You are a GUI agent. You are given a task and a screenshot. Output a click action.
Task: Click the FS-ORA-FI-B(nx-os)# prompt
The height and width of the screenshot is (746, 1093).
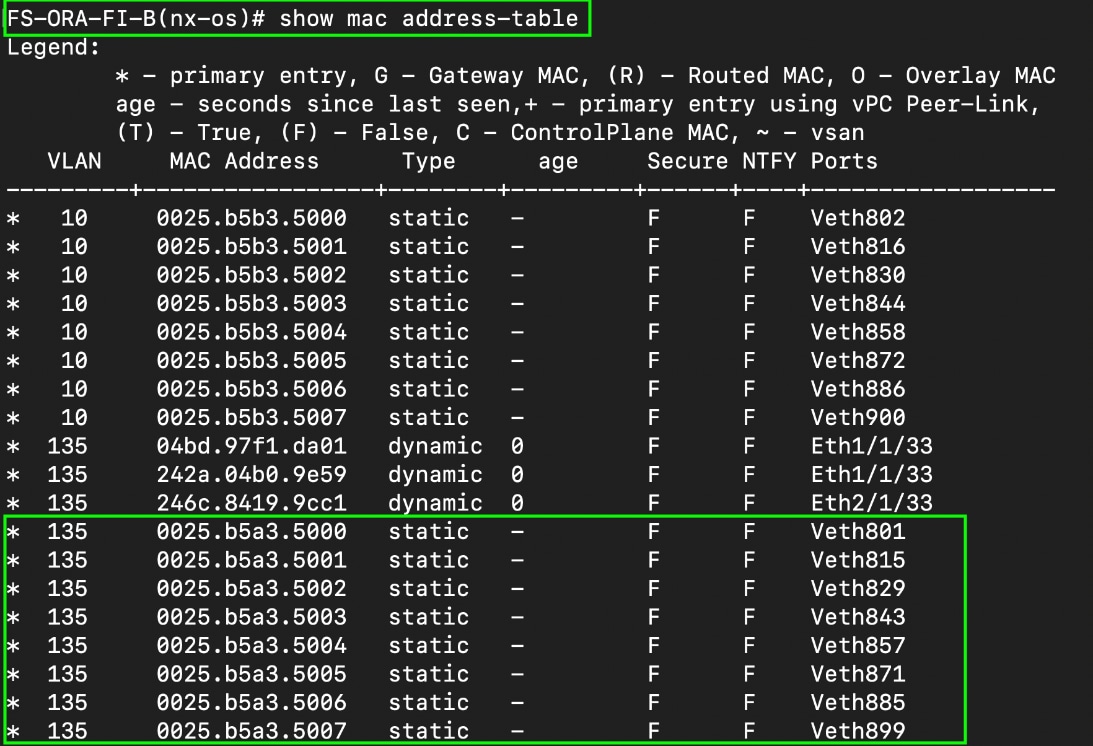pos(135,18)
